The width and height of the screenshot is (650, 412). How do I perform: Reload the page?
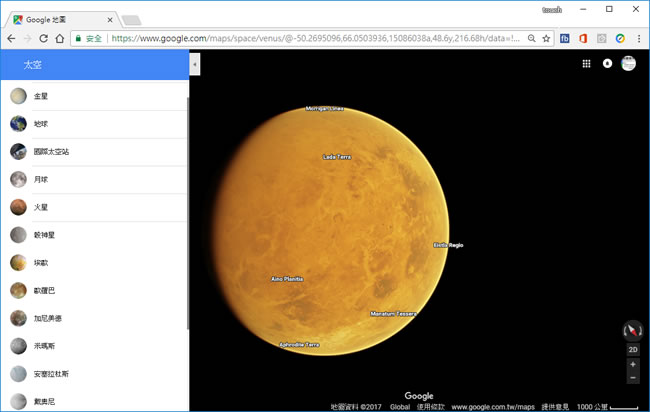[43, 38]
